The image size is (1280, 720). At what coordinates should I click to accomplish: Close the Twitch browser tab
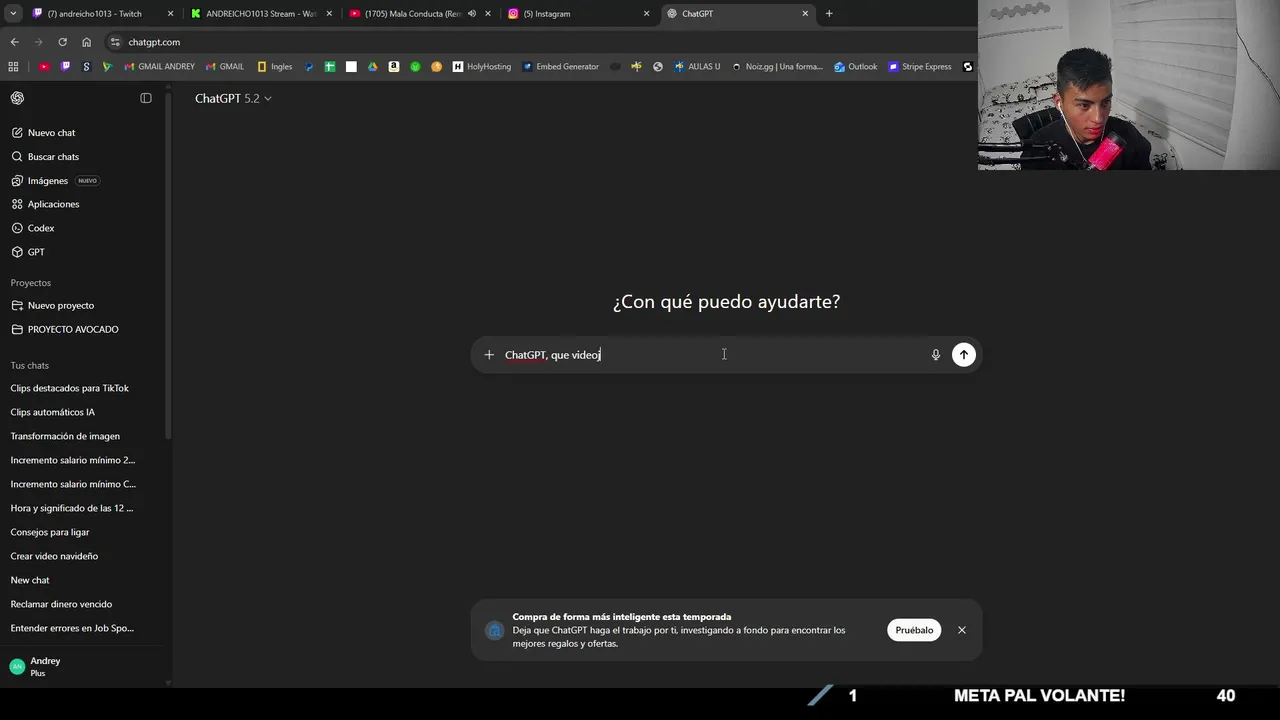point(170,14)
